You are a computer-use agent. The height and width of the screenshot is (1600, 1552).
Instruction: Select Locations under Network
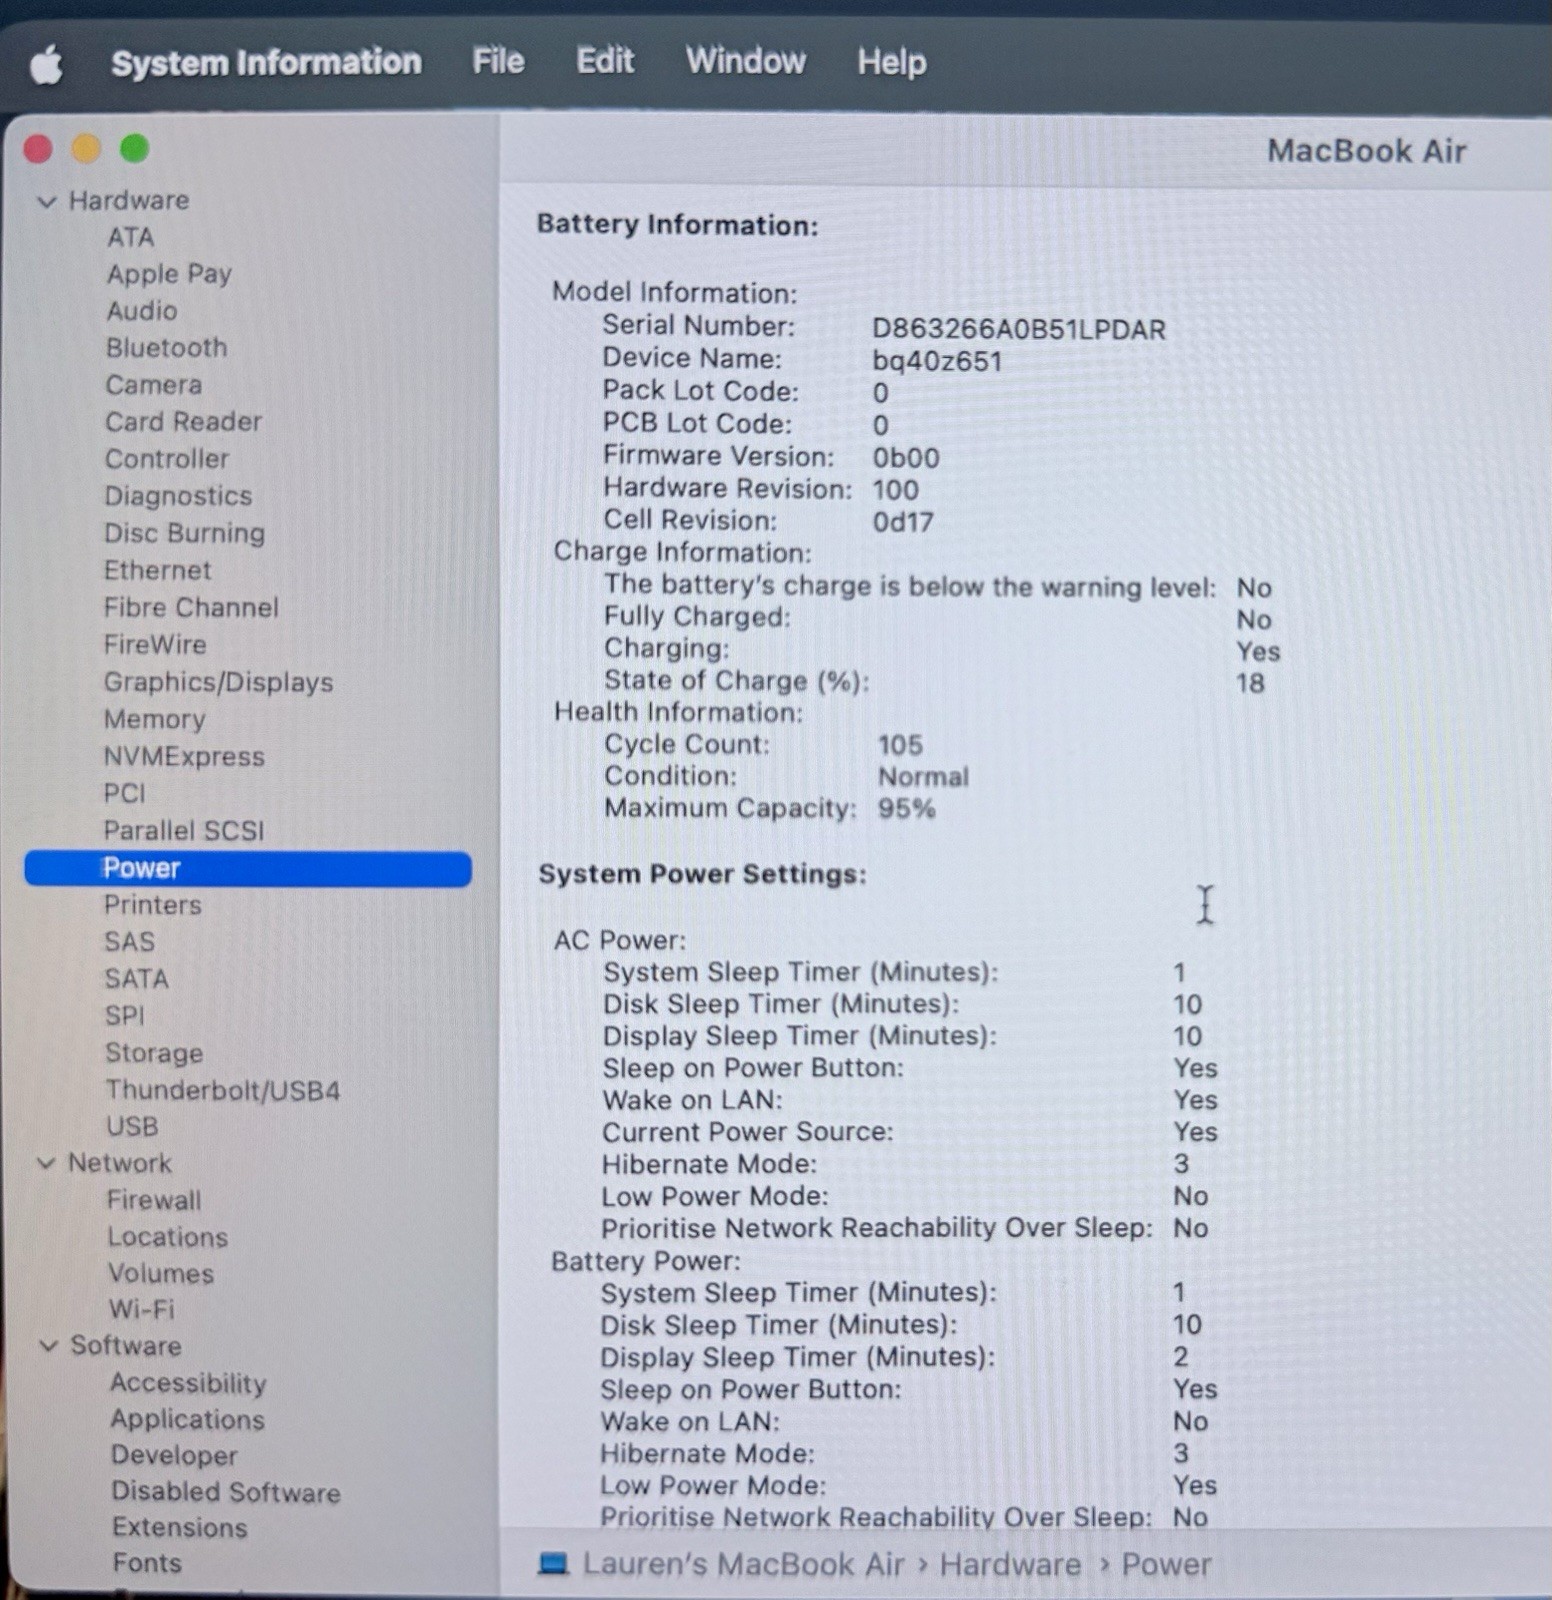click(x=167, y=1237)
